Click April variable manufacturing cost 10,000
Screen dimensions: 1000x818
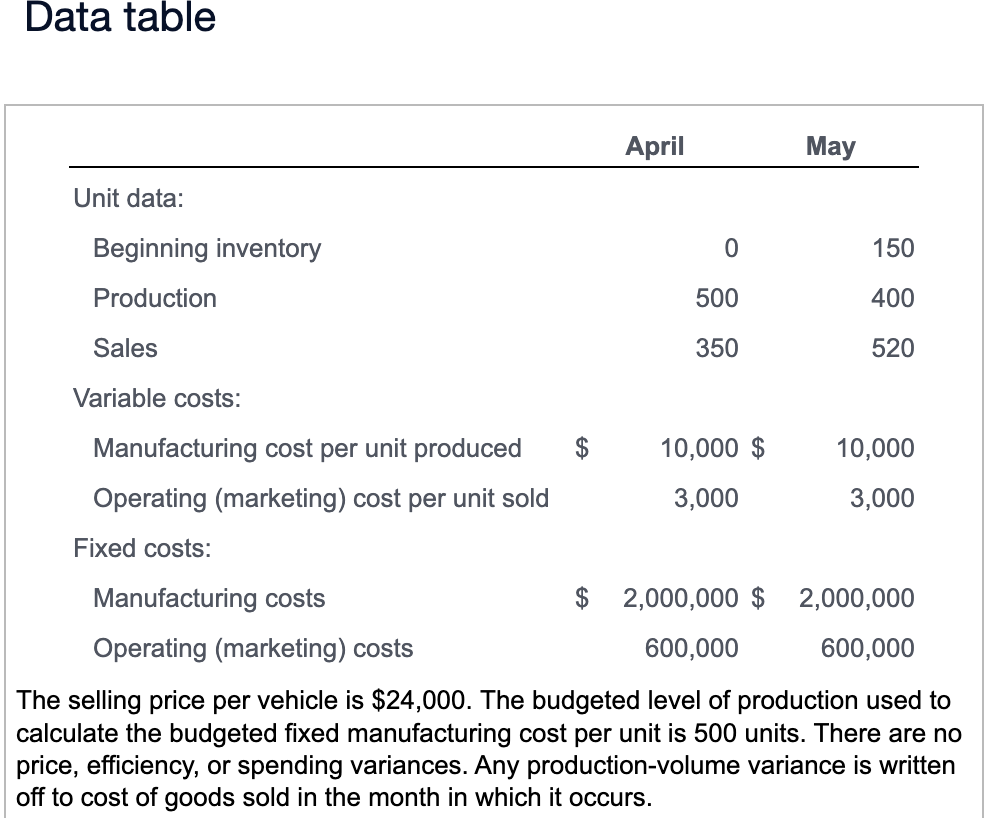[699, 448]
